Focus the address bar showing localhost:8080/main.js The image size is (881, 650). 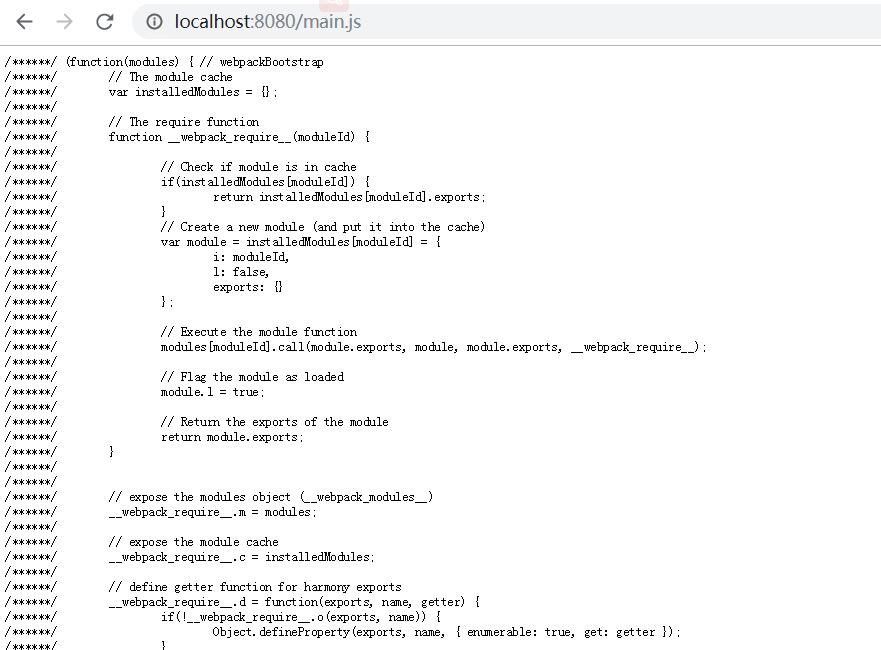506,22
